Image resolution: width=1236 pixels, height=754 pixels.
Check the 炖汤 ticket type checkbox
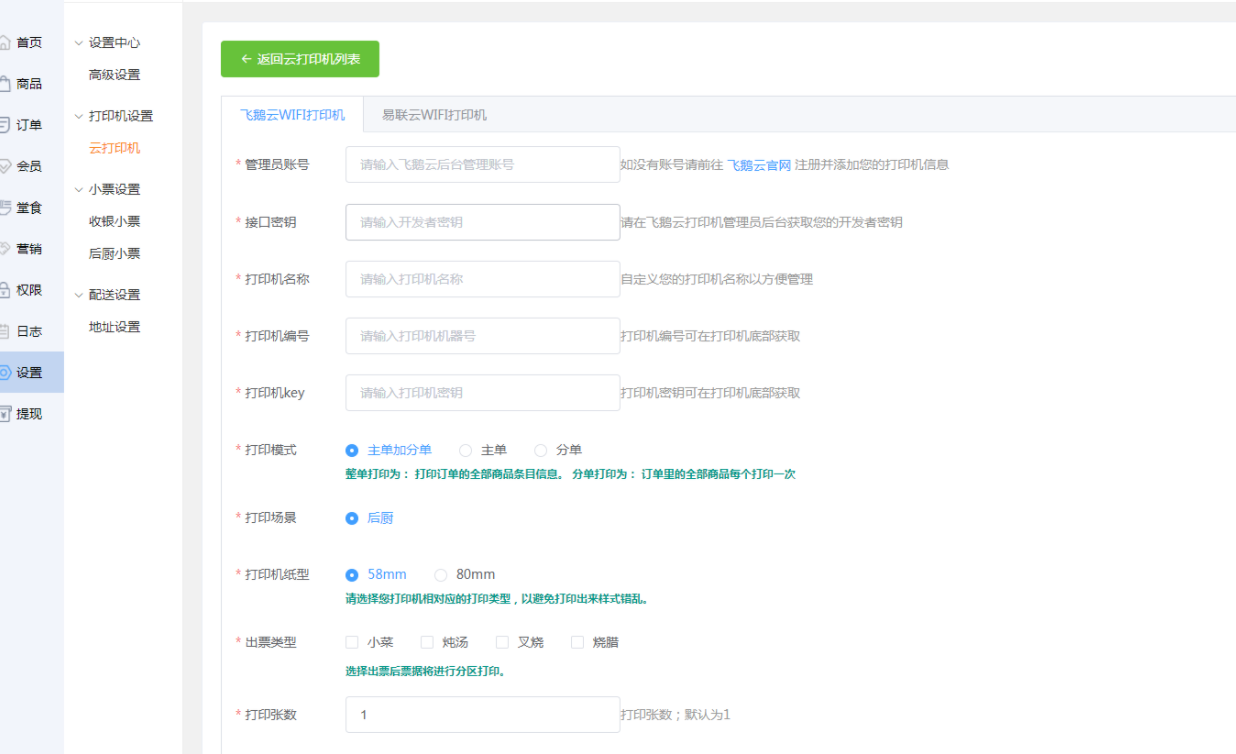click(427, 642)
